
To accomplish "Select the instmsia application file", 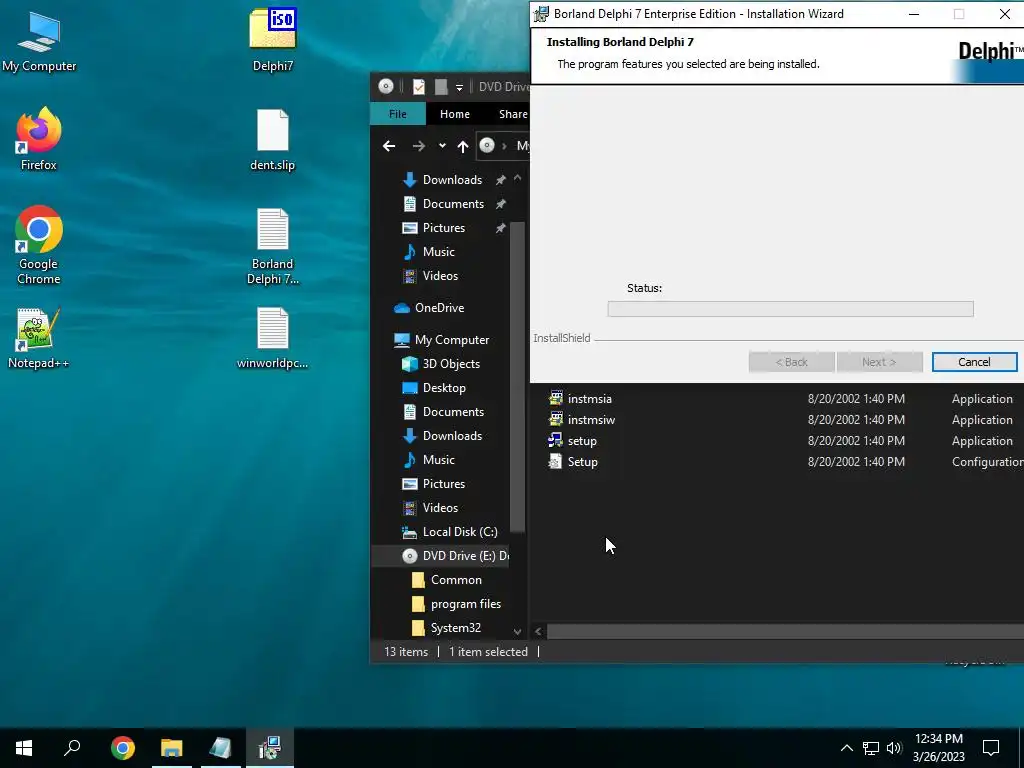I will pos(589,398).
